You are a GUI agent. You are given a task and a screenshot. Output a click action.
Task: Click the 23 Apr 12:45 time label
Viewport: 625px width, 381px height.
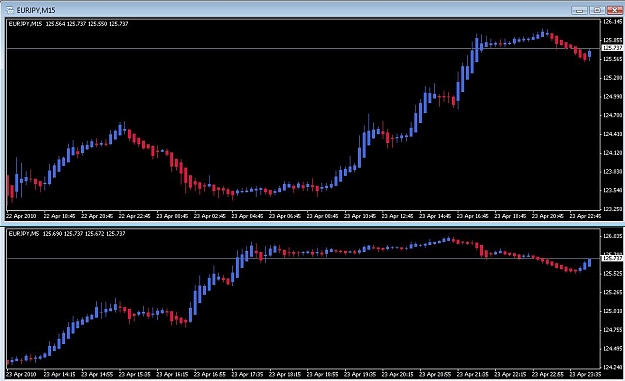[x=397, y=216]
